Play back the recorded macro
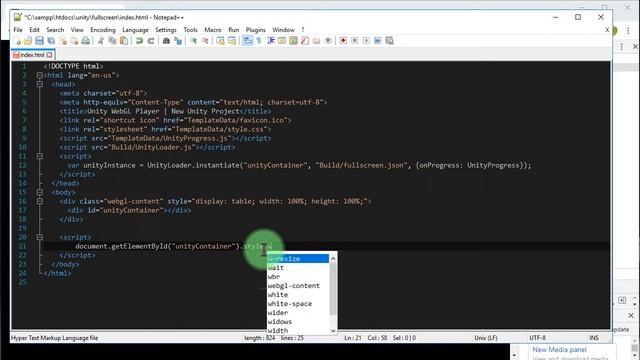Viewport: 640px width, 360px height. point(366,40)
